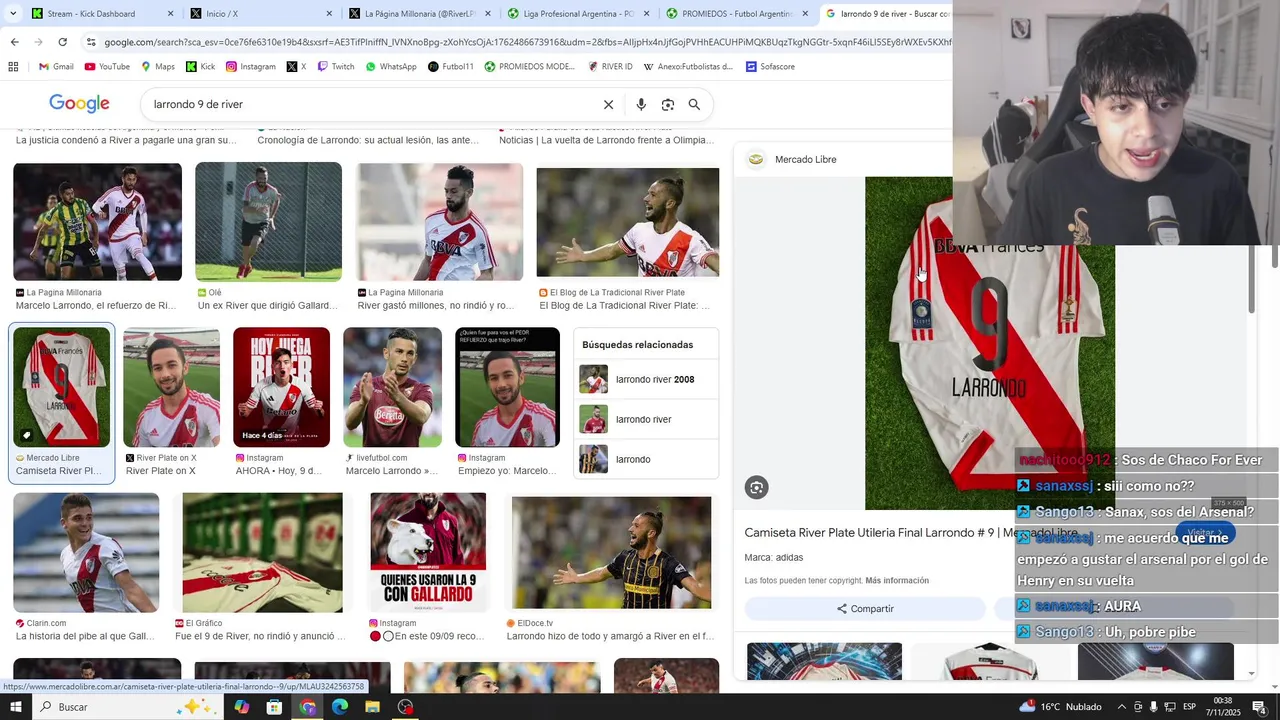Open Windows Start menu
The image size is (1280, 720).
pos(16,707)
